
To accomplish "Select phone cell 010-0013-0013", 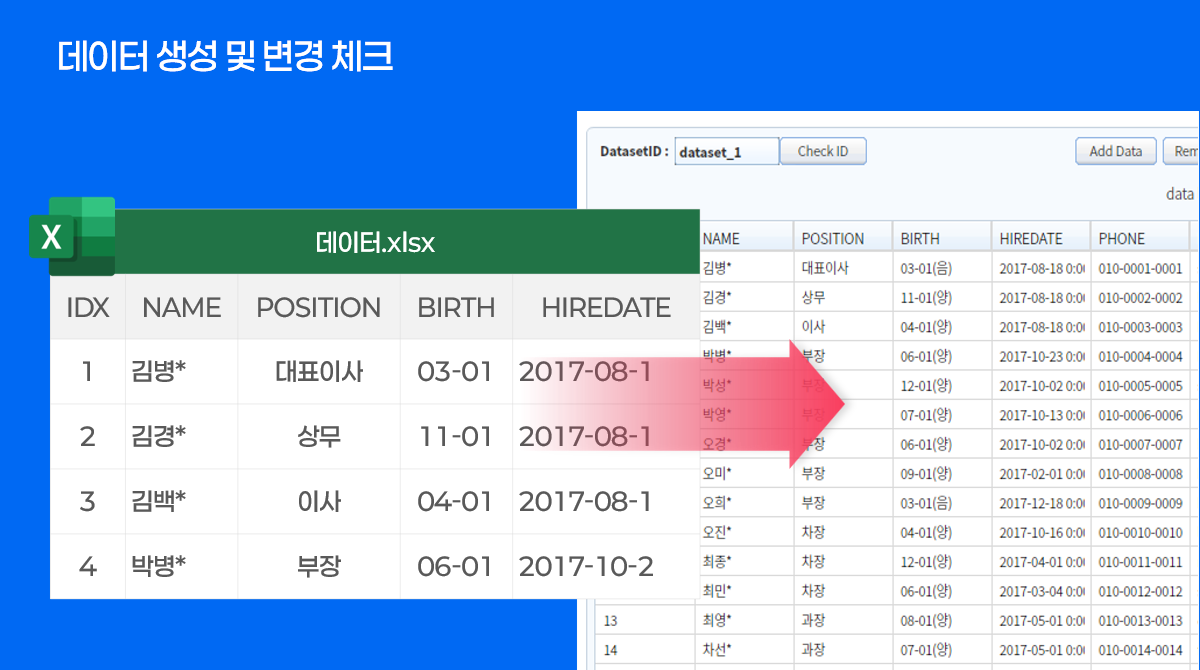I will point(1141,620).
